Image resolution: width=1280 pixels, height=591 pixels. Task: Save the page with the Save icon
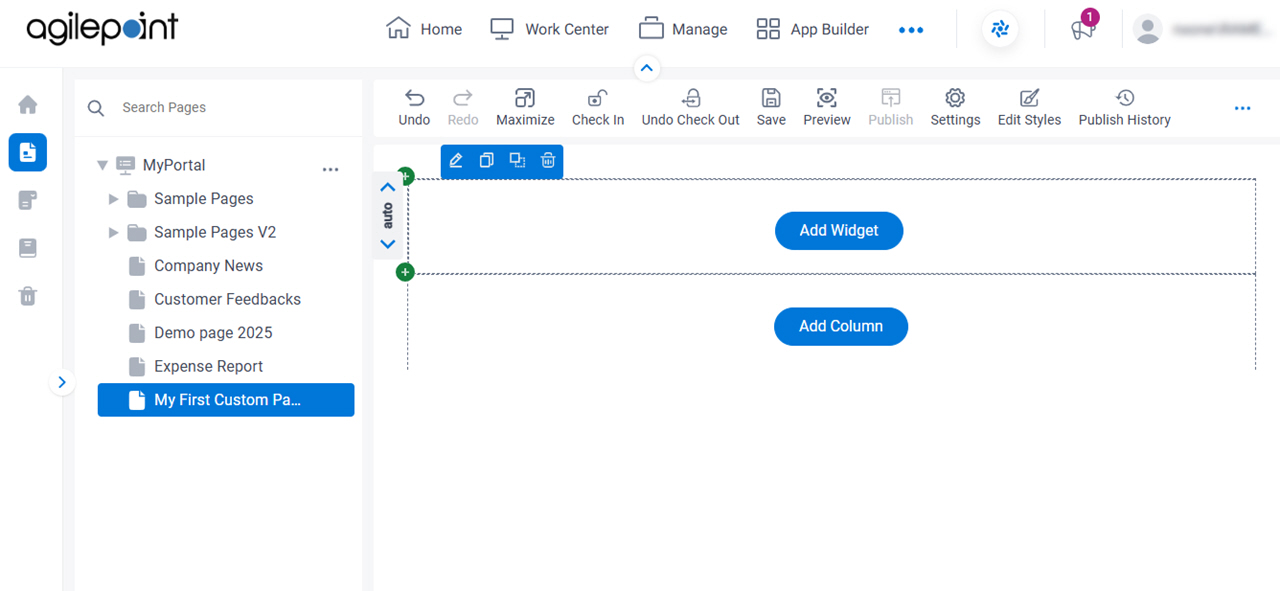pos(771,98)
